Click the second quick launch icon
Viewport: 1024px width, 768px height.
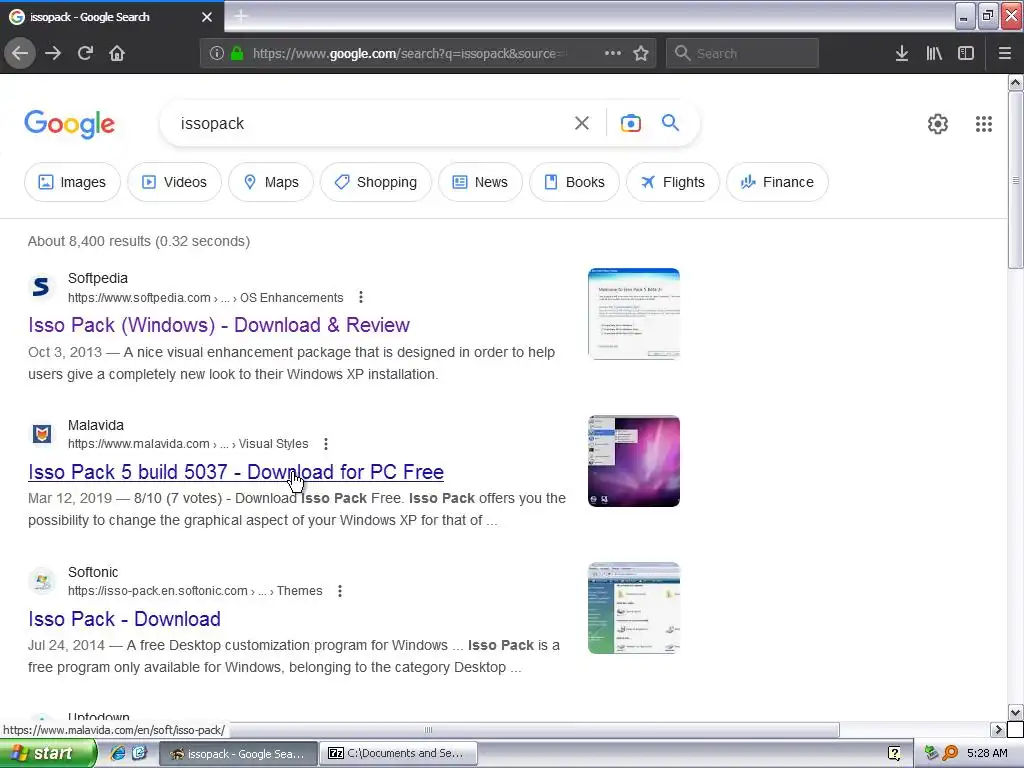(140, 754)
